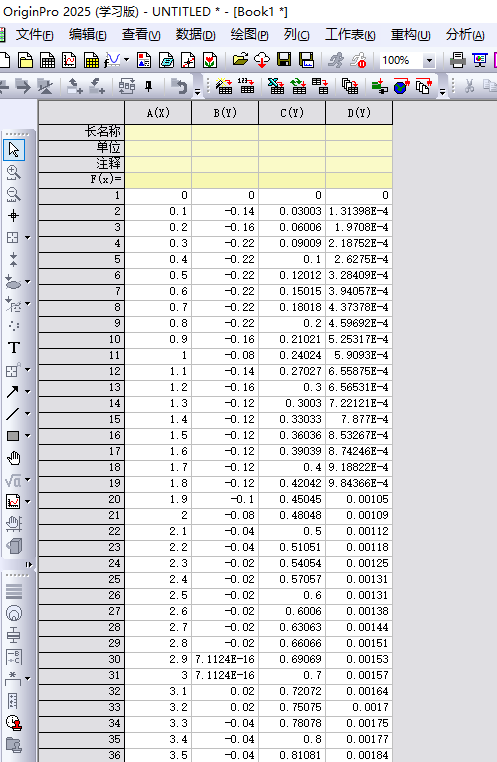497x762 pixels.
Task: Click the slide show presentation icon
Action: tap(480, 60)
